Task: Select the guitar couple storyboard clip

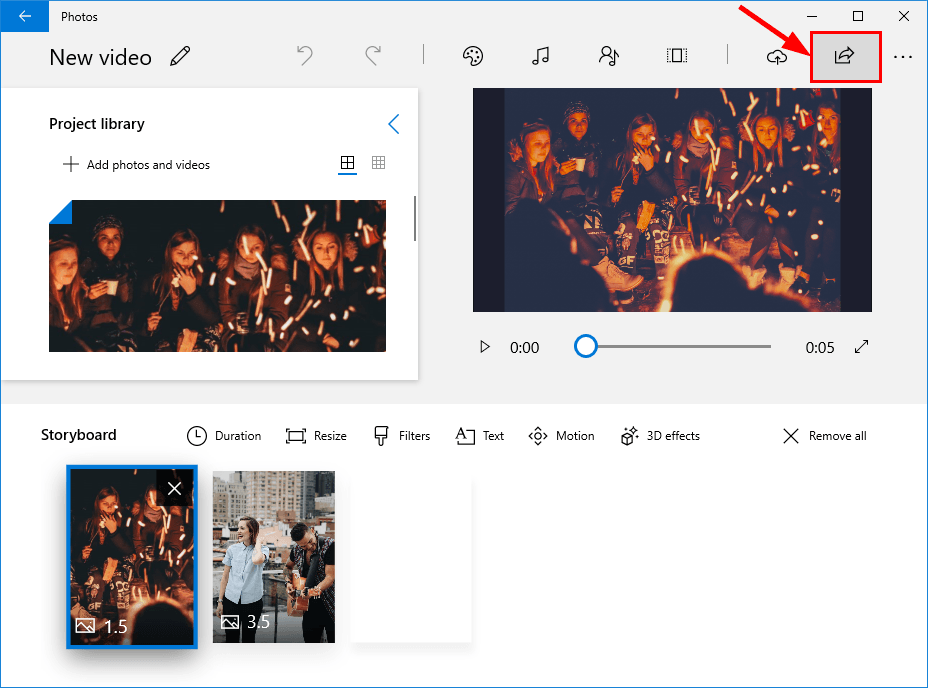Action: tap(274, 556)
